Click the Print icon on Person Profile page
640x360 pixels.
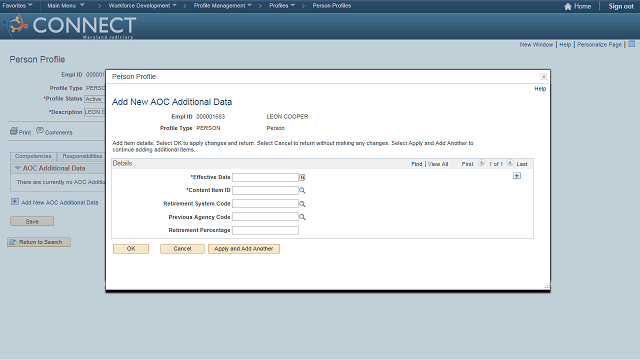pyautogui.click(x=14, y=131)
